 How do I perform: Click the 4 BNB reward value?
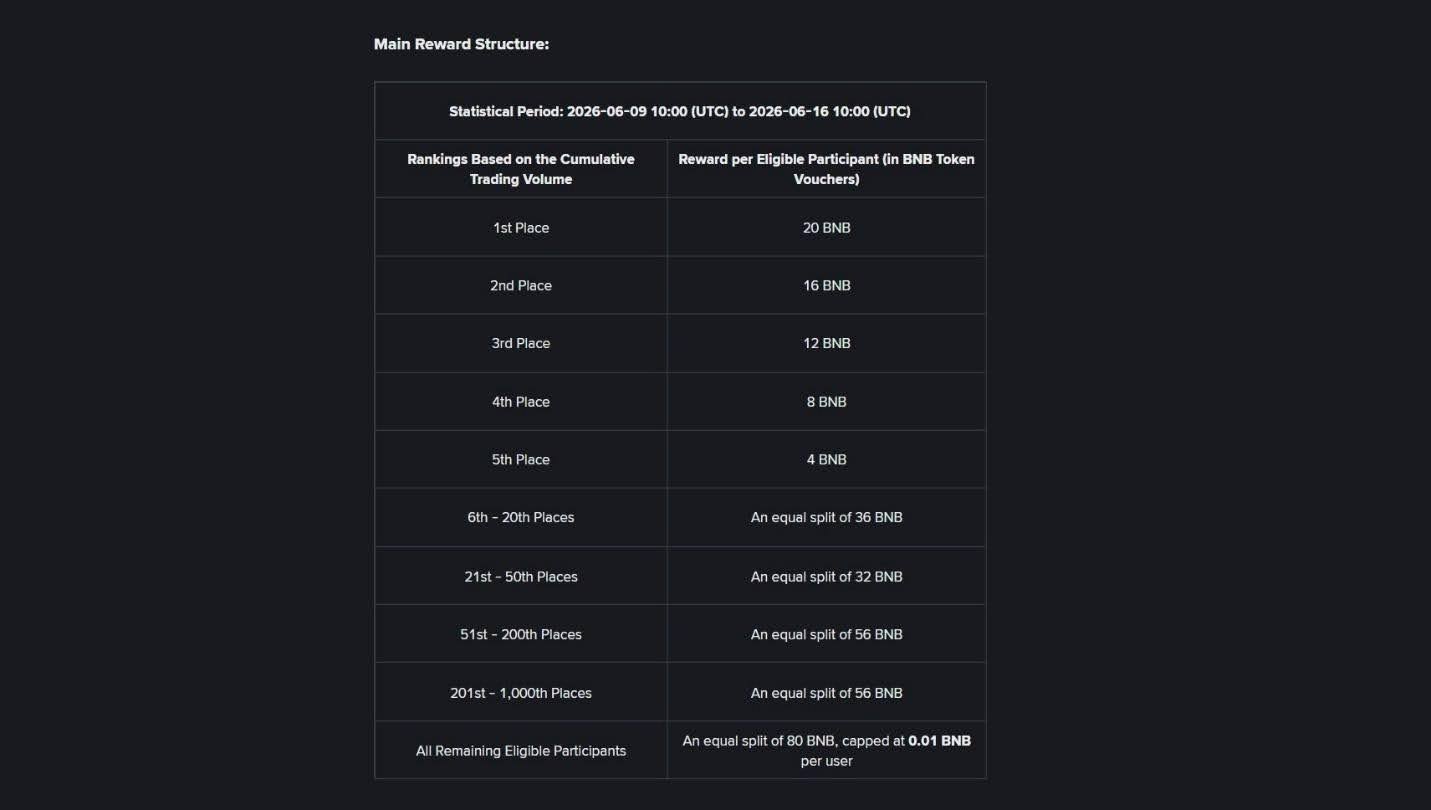pos(826,460)
